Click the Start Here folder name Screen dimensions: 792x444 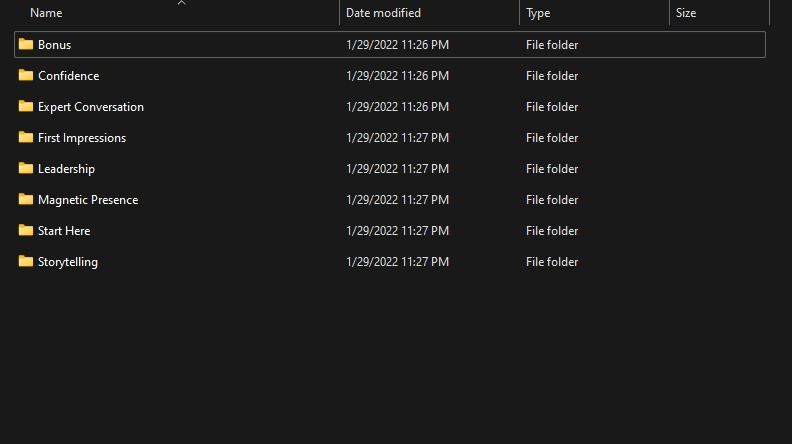(x=64, y=231)
